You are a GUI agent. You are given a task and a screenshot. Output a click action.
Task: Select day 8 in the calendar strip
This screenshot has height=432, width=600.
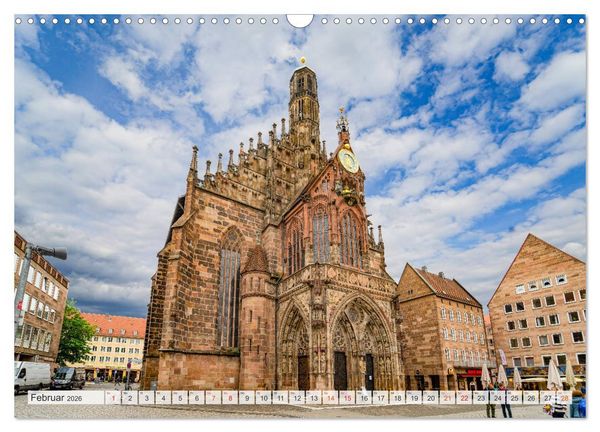[x=230, y=398]
